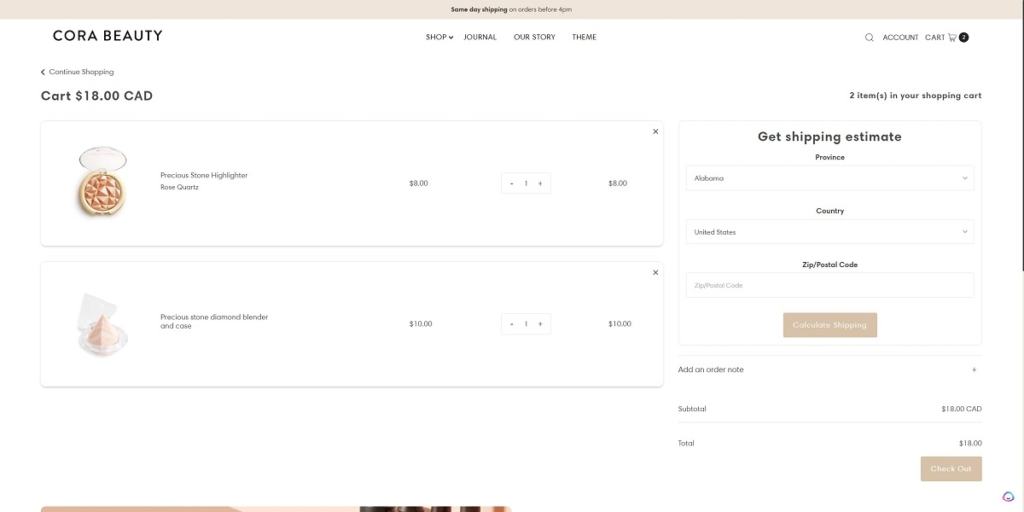Image resolution: width=1024 pixels, height=512 pixels.
Task: Open the shopping cart bag icon
Action: (x=952, y=37)
